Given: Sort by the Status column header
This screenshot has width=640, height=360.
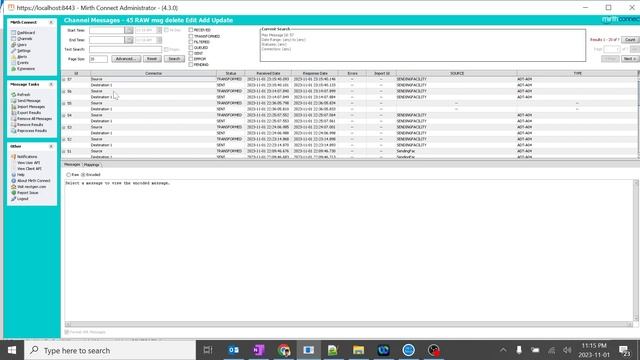Looking at the screenshot, I should point(231,73).
